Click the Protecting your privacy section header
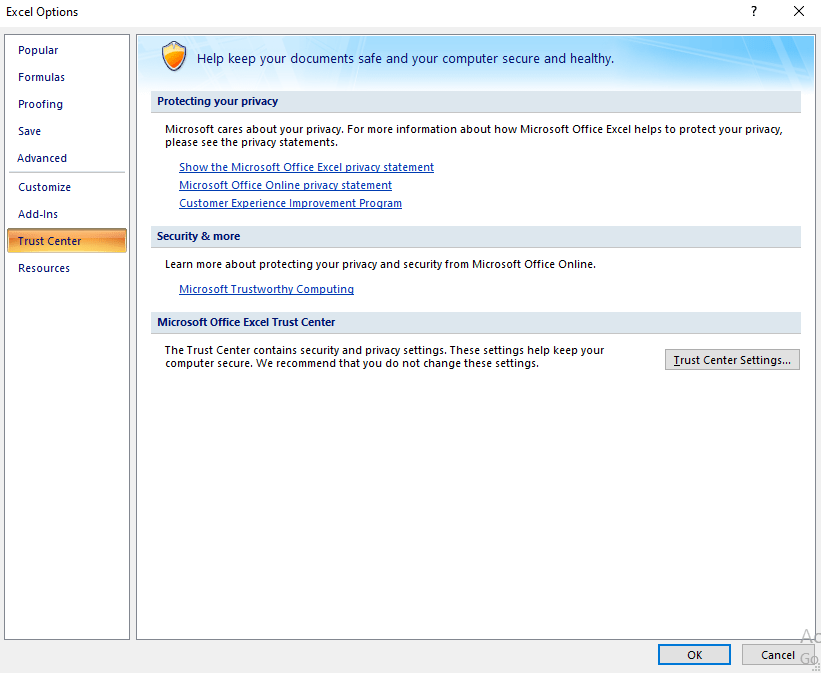The image size is (821, 673). coord(217,101)
